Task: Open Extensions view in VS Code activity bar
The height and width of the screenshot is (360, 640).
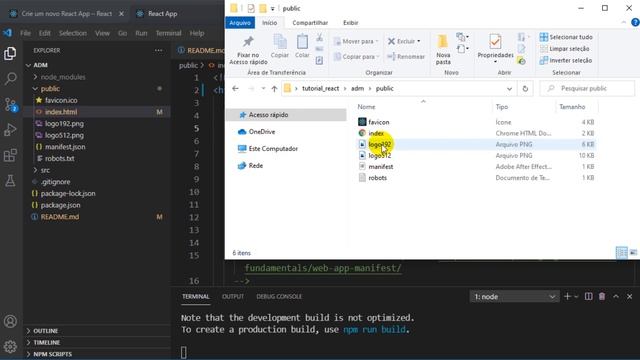Action: click(10, 156)
